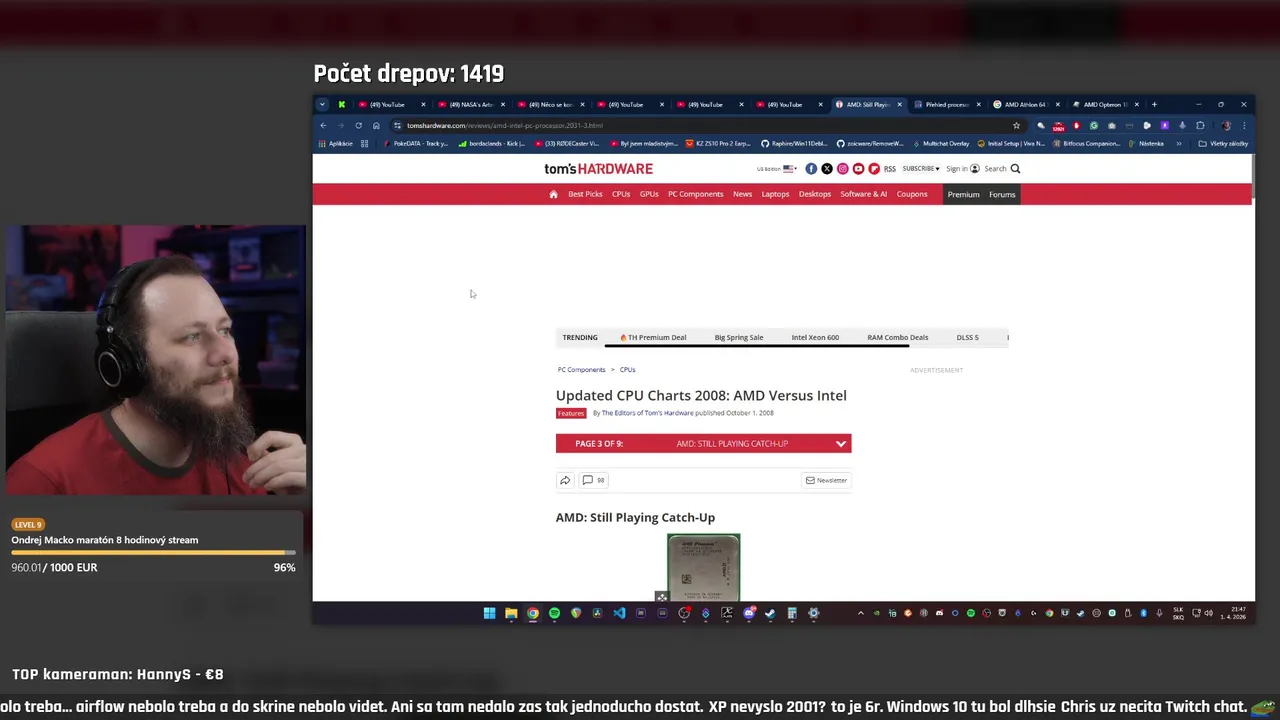This screenshot has width=1280, height=720.
Task: Open Všetky záložky bookmarks folder
Action: (1223, 144)
